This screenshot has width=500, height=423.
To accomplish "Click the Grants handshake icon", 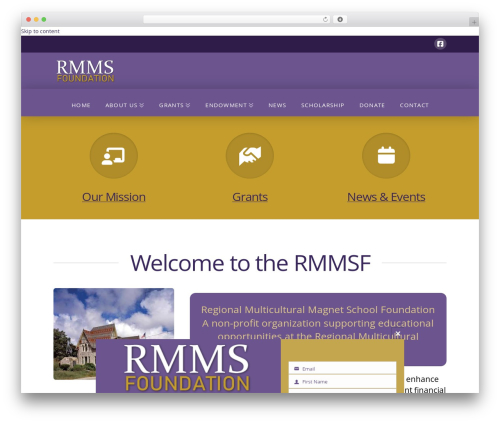I will [250, 156].
